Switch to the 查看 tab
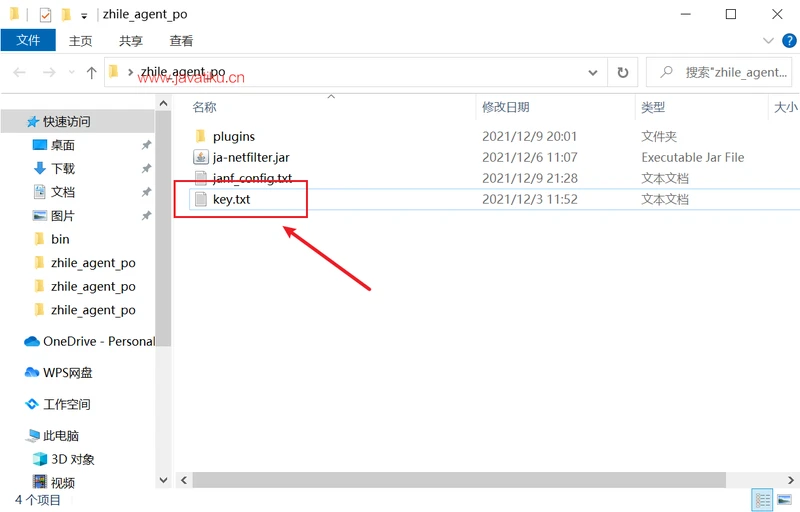The image size is (800, 512). pyautogui.click(x=181, y=41)
